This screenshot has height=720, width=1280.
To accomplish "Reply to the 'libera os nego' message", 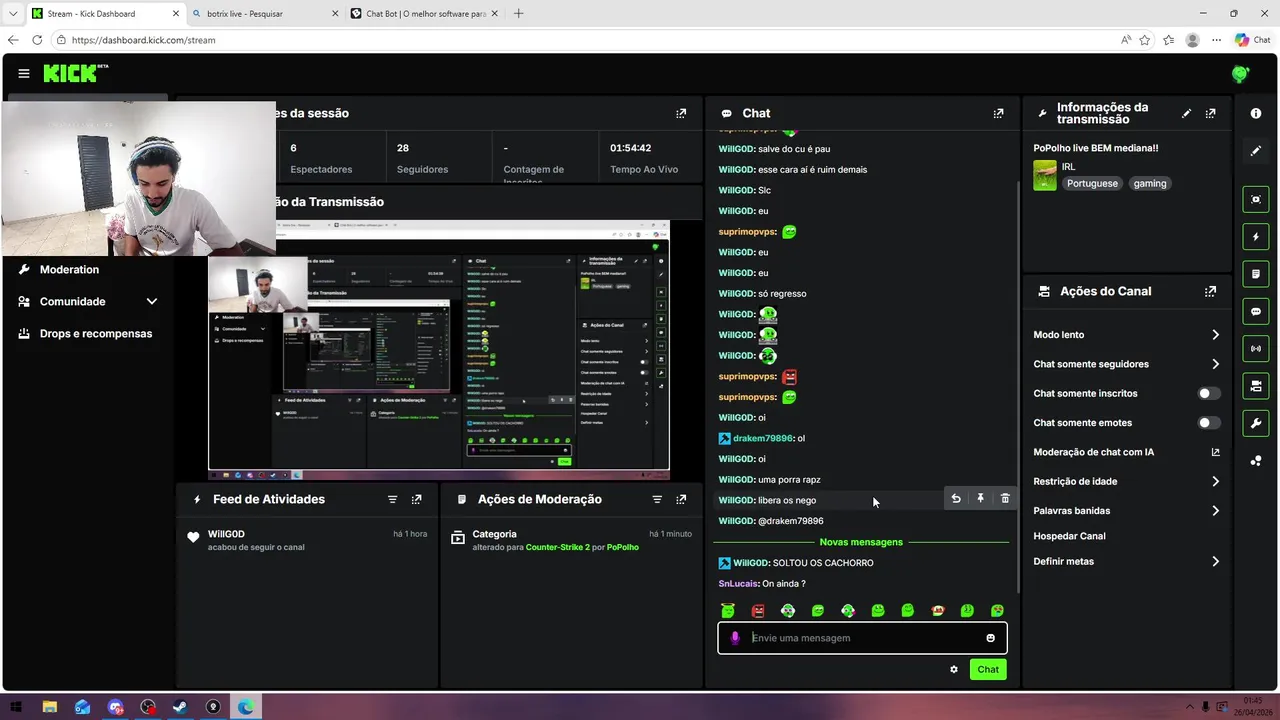I will click(956, 499).
